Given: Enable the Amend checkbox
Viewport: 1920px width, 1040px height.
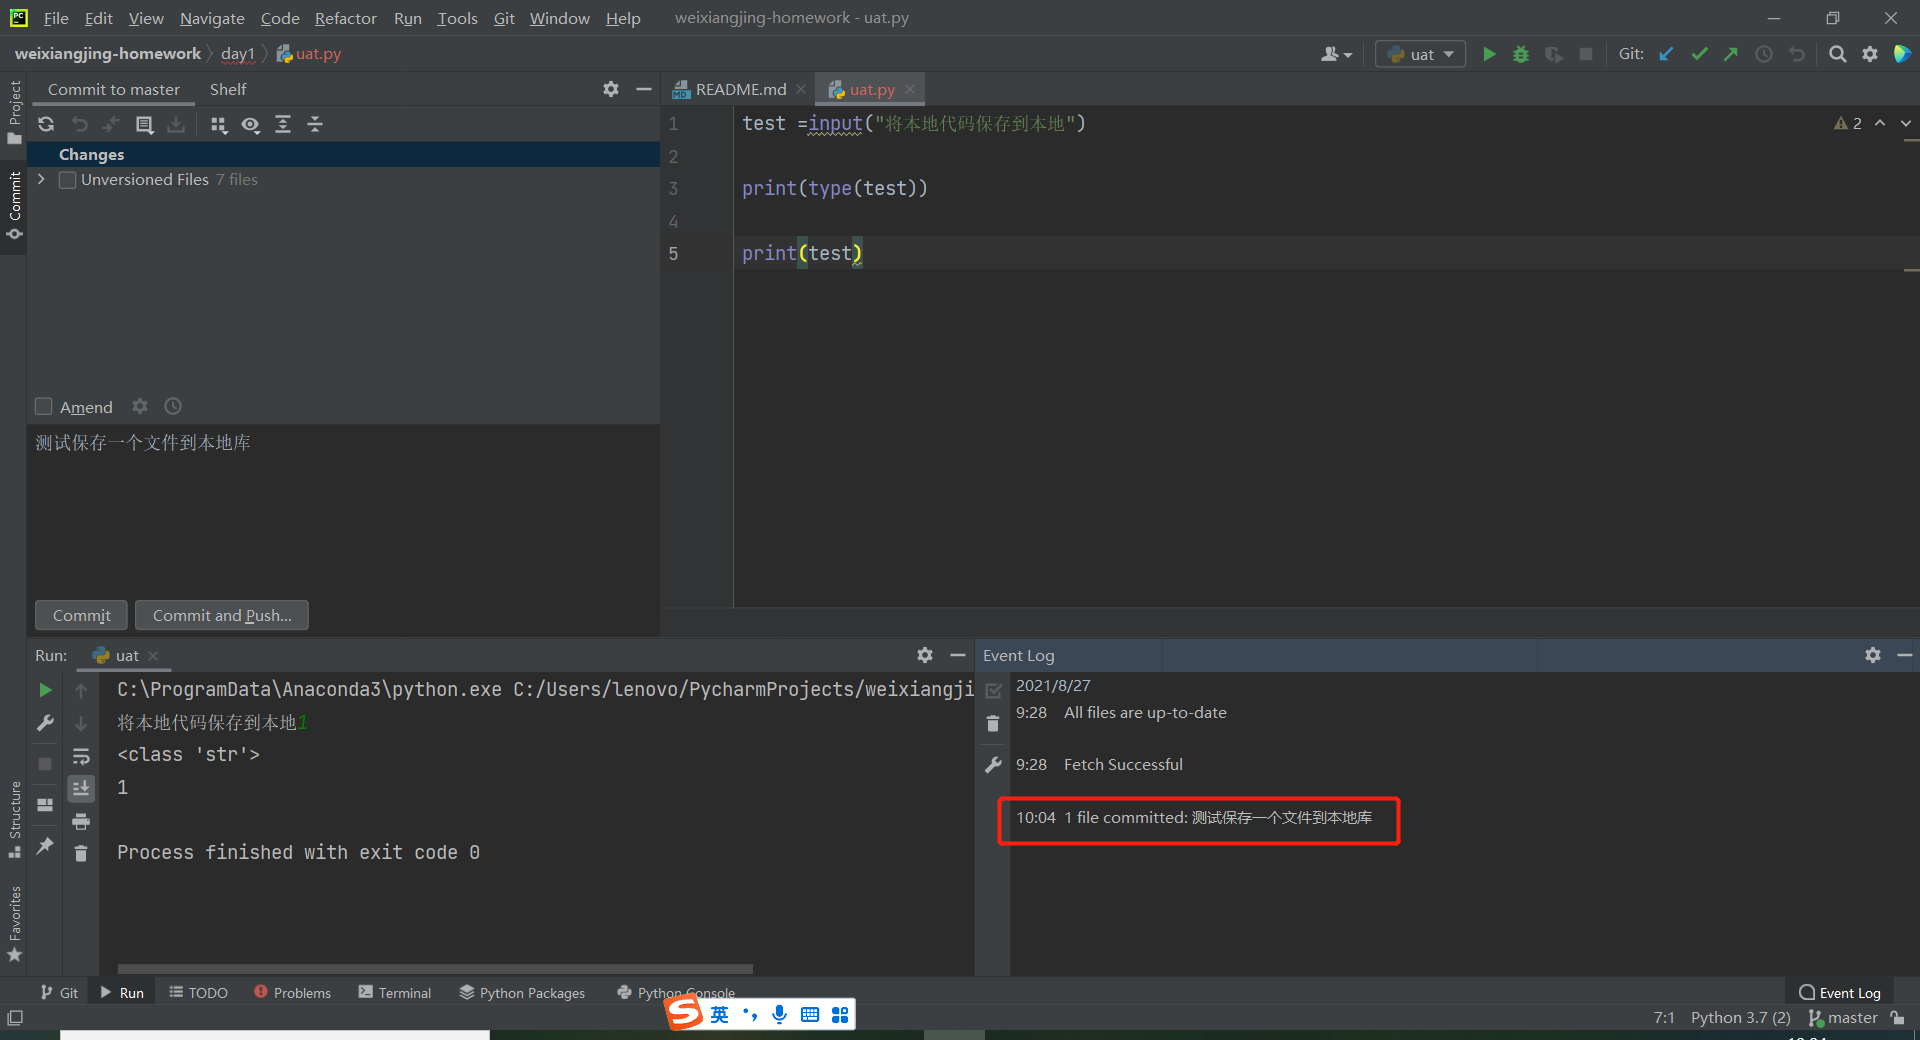Looking at the screenshot, I should 44,406.
